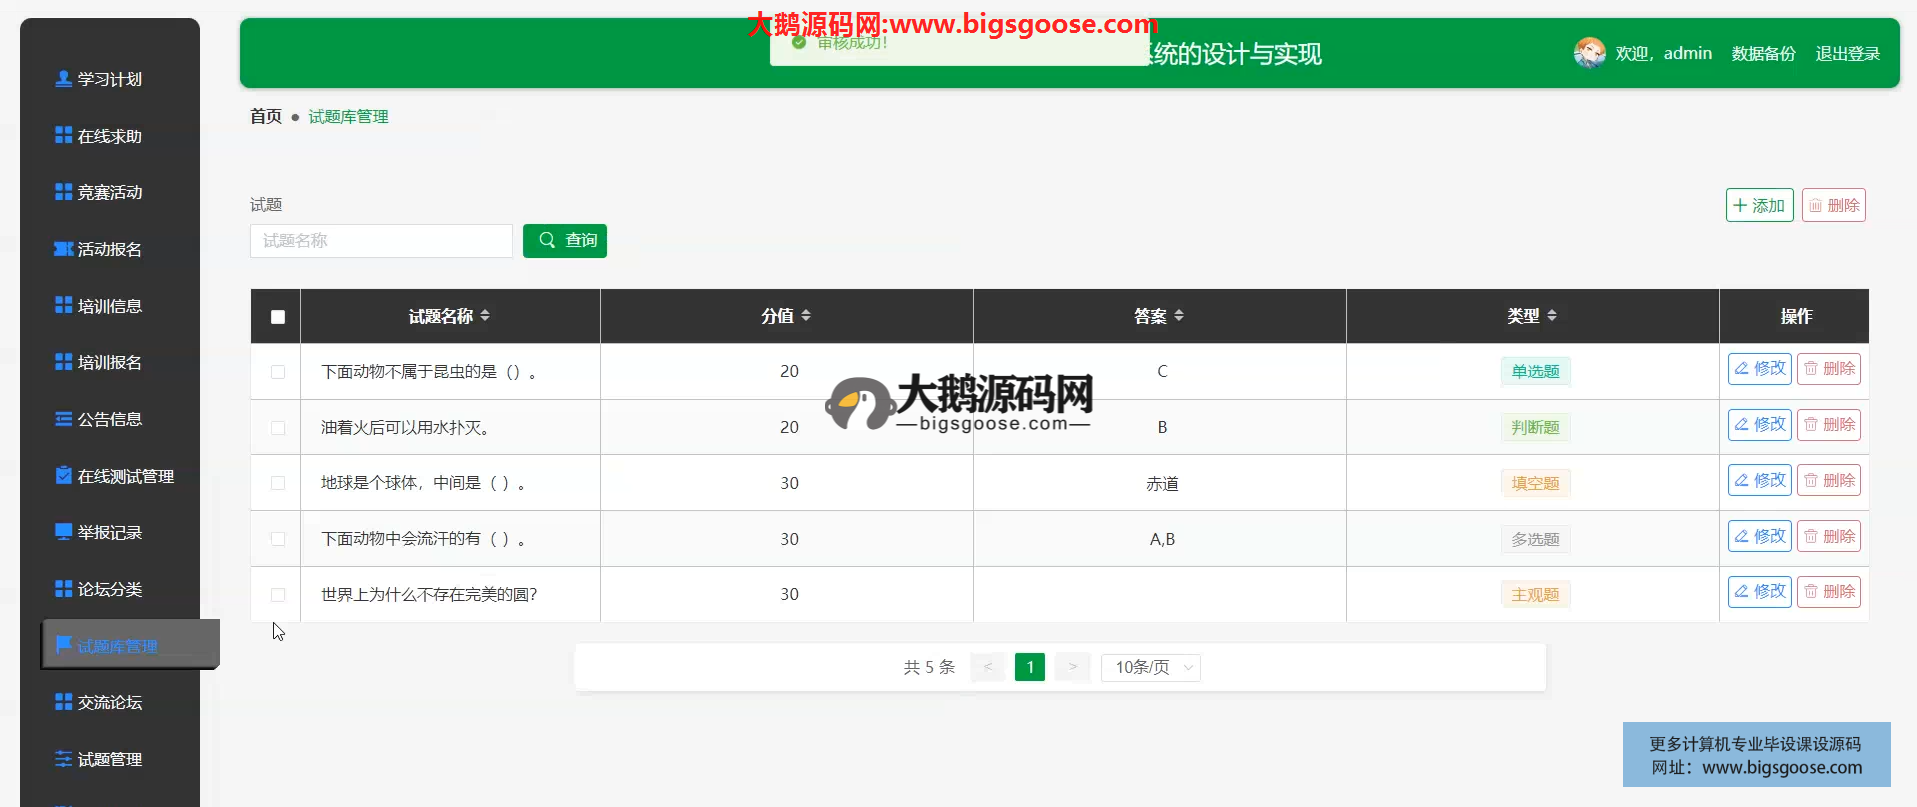Open 交流论坛 in the sidebar menu
The image size is (1917, 807).
tap(110, 702)
